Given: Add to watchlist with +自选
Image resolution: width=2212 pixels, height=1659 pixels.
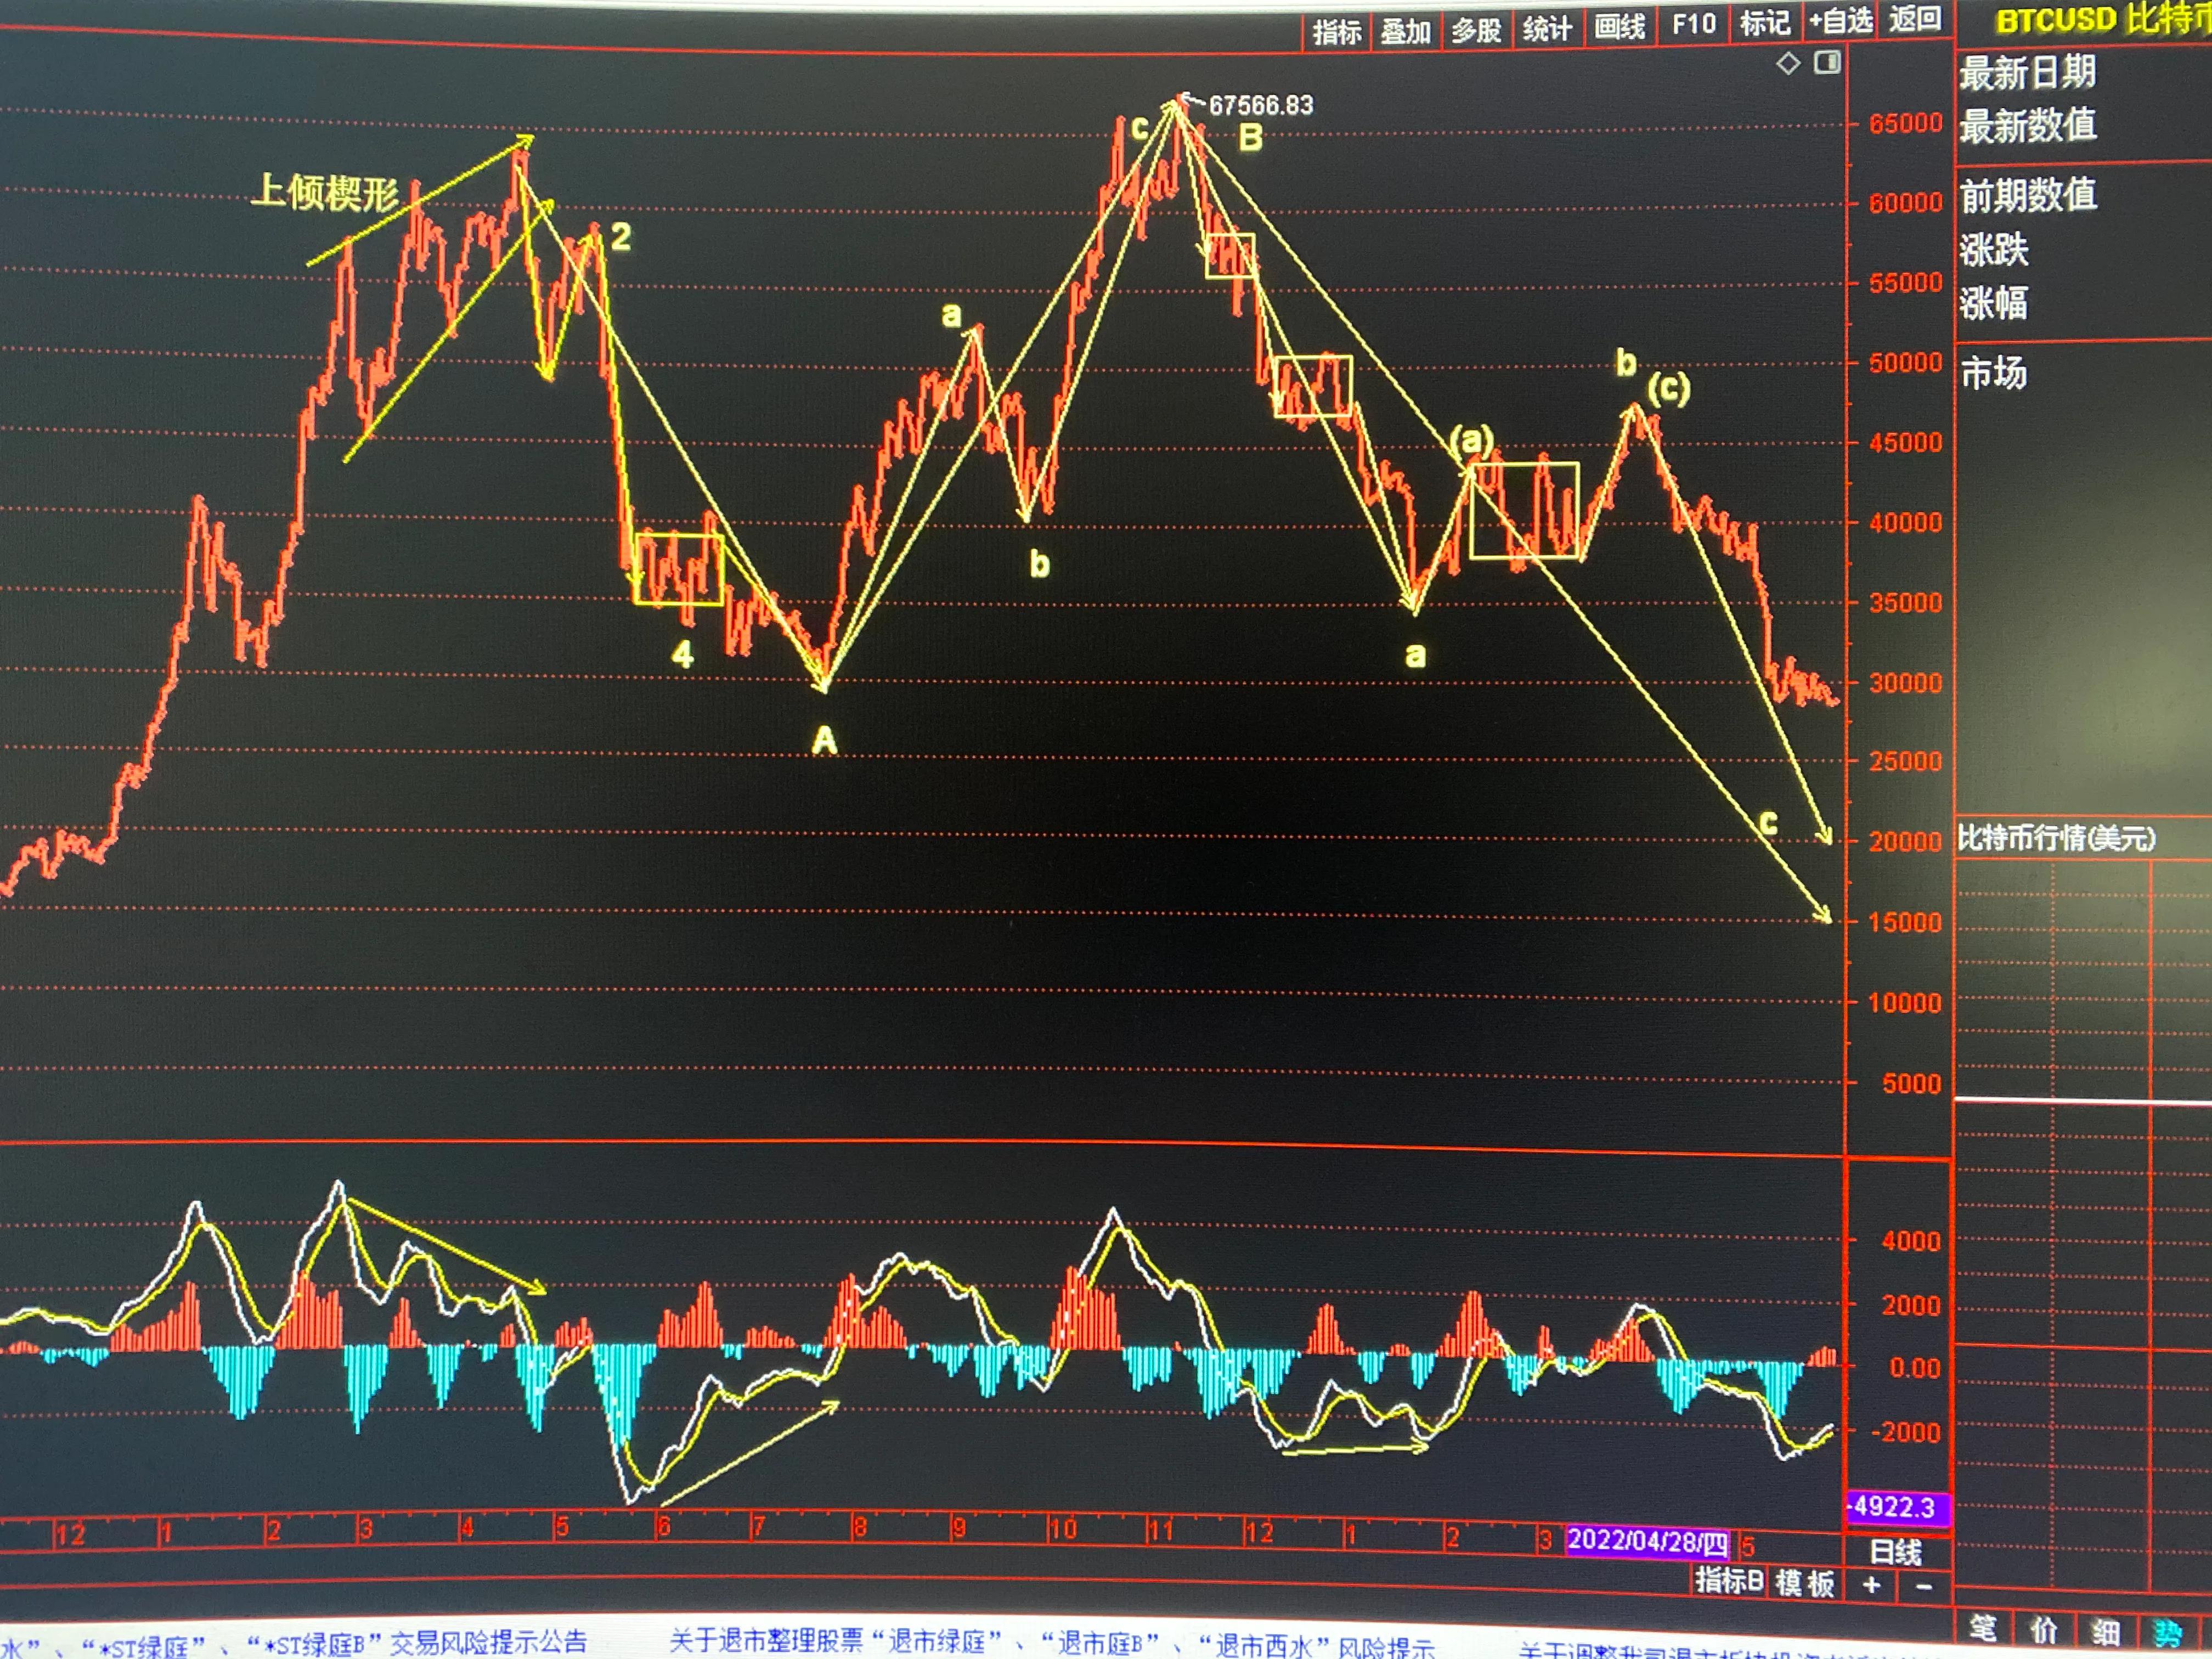Looking at the screenshot, I should tap(1840, 20).
